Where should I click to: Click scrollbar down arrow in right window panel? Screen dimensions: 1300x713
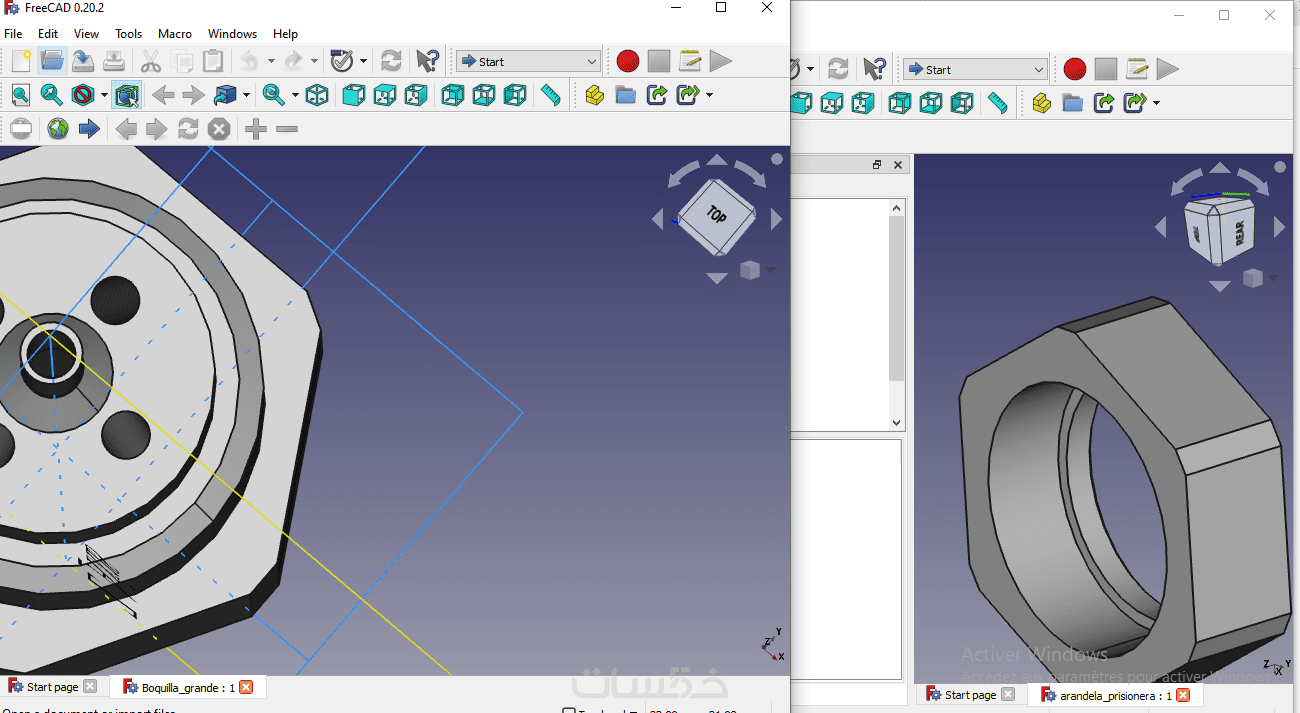tap(896, 423)
